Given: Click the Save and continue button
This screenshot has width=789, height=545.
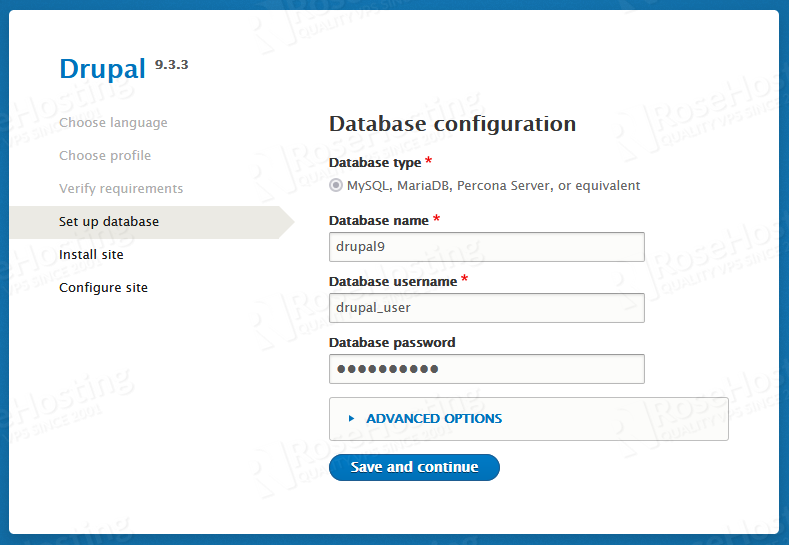Looking at the screenshot, I should click(x=414, y=467).
